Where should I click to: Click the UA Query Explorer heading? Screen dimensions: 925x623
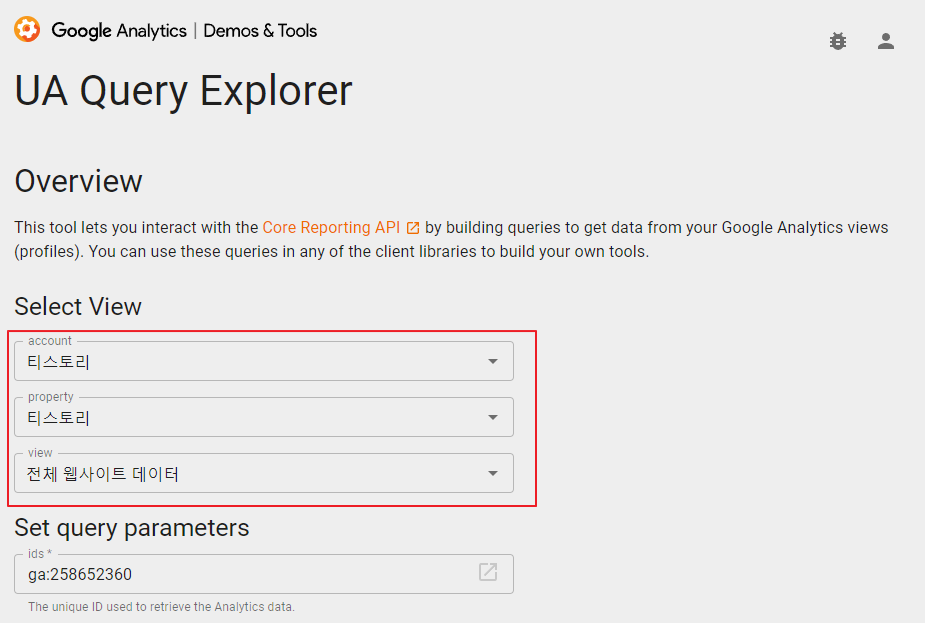(x=183, y=91)
